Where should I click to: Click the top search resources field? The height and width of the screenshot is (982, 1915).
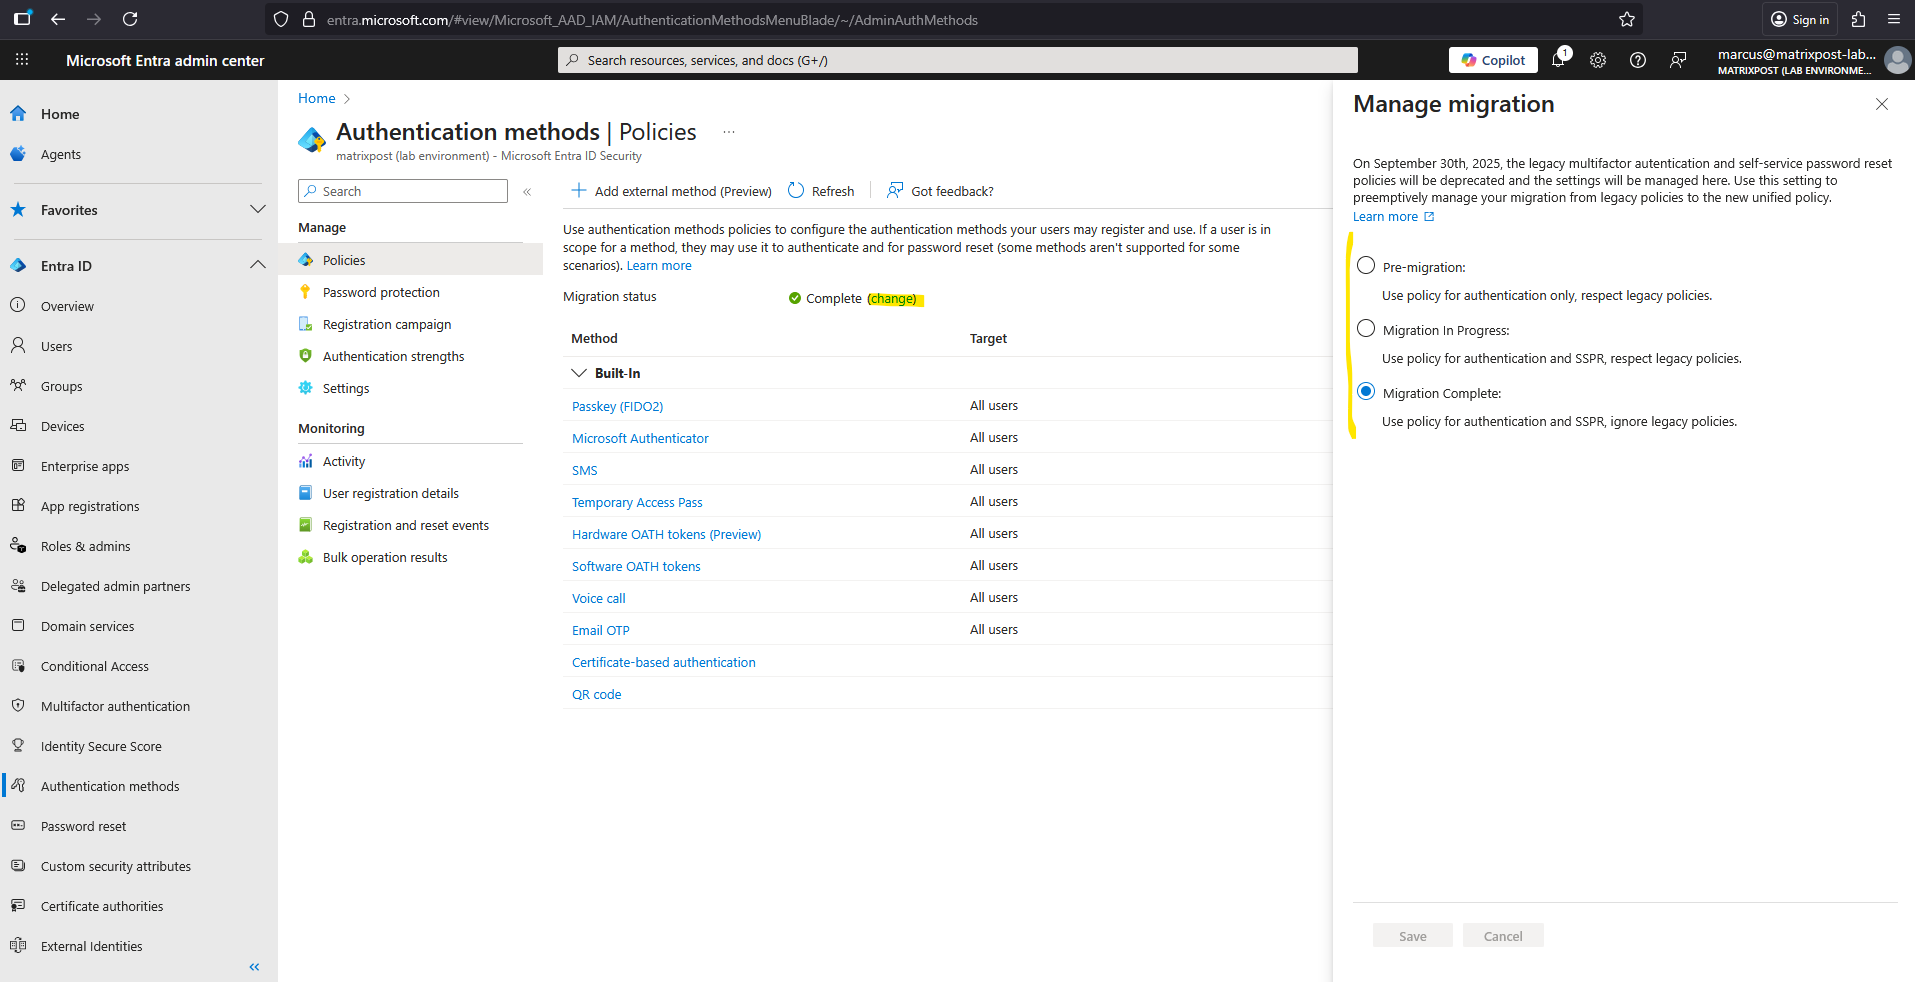coord(957,60)
